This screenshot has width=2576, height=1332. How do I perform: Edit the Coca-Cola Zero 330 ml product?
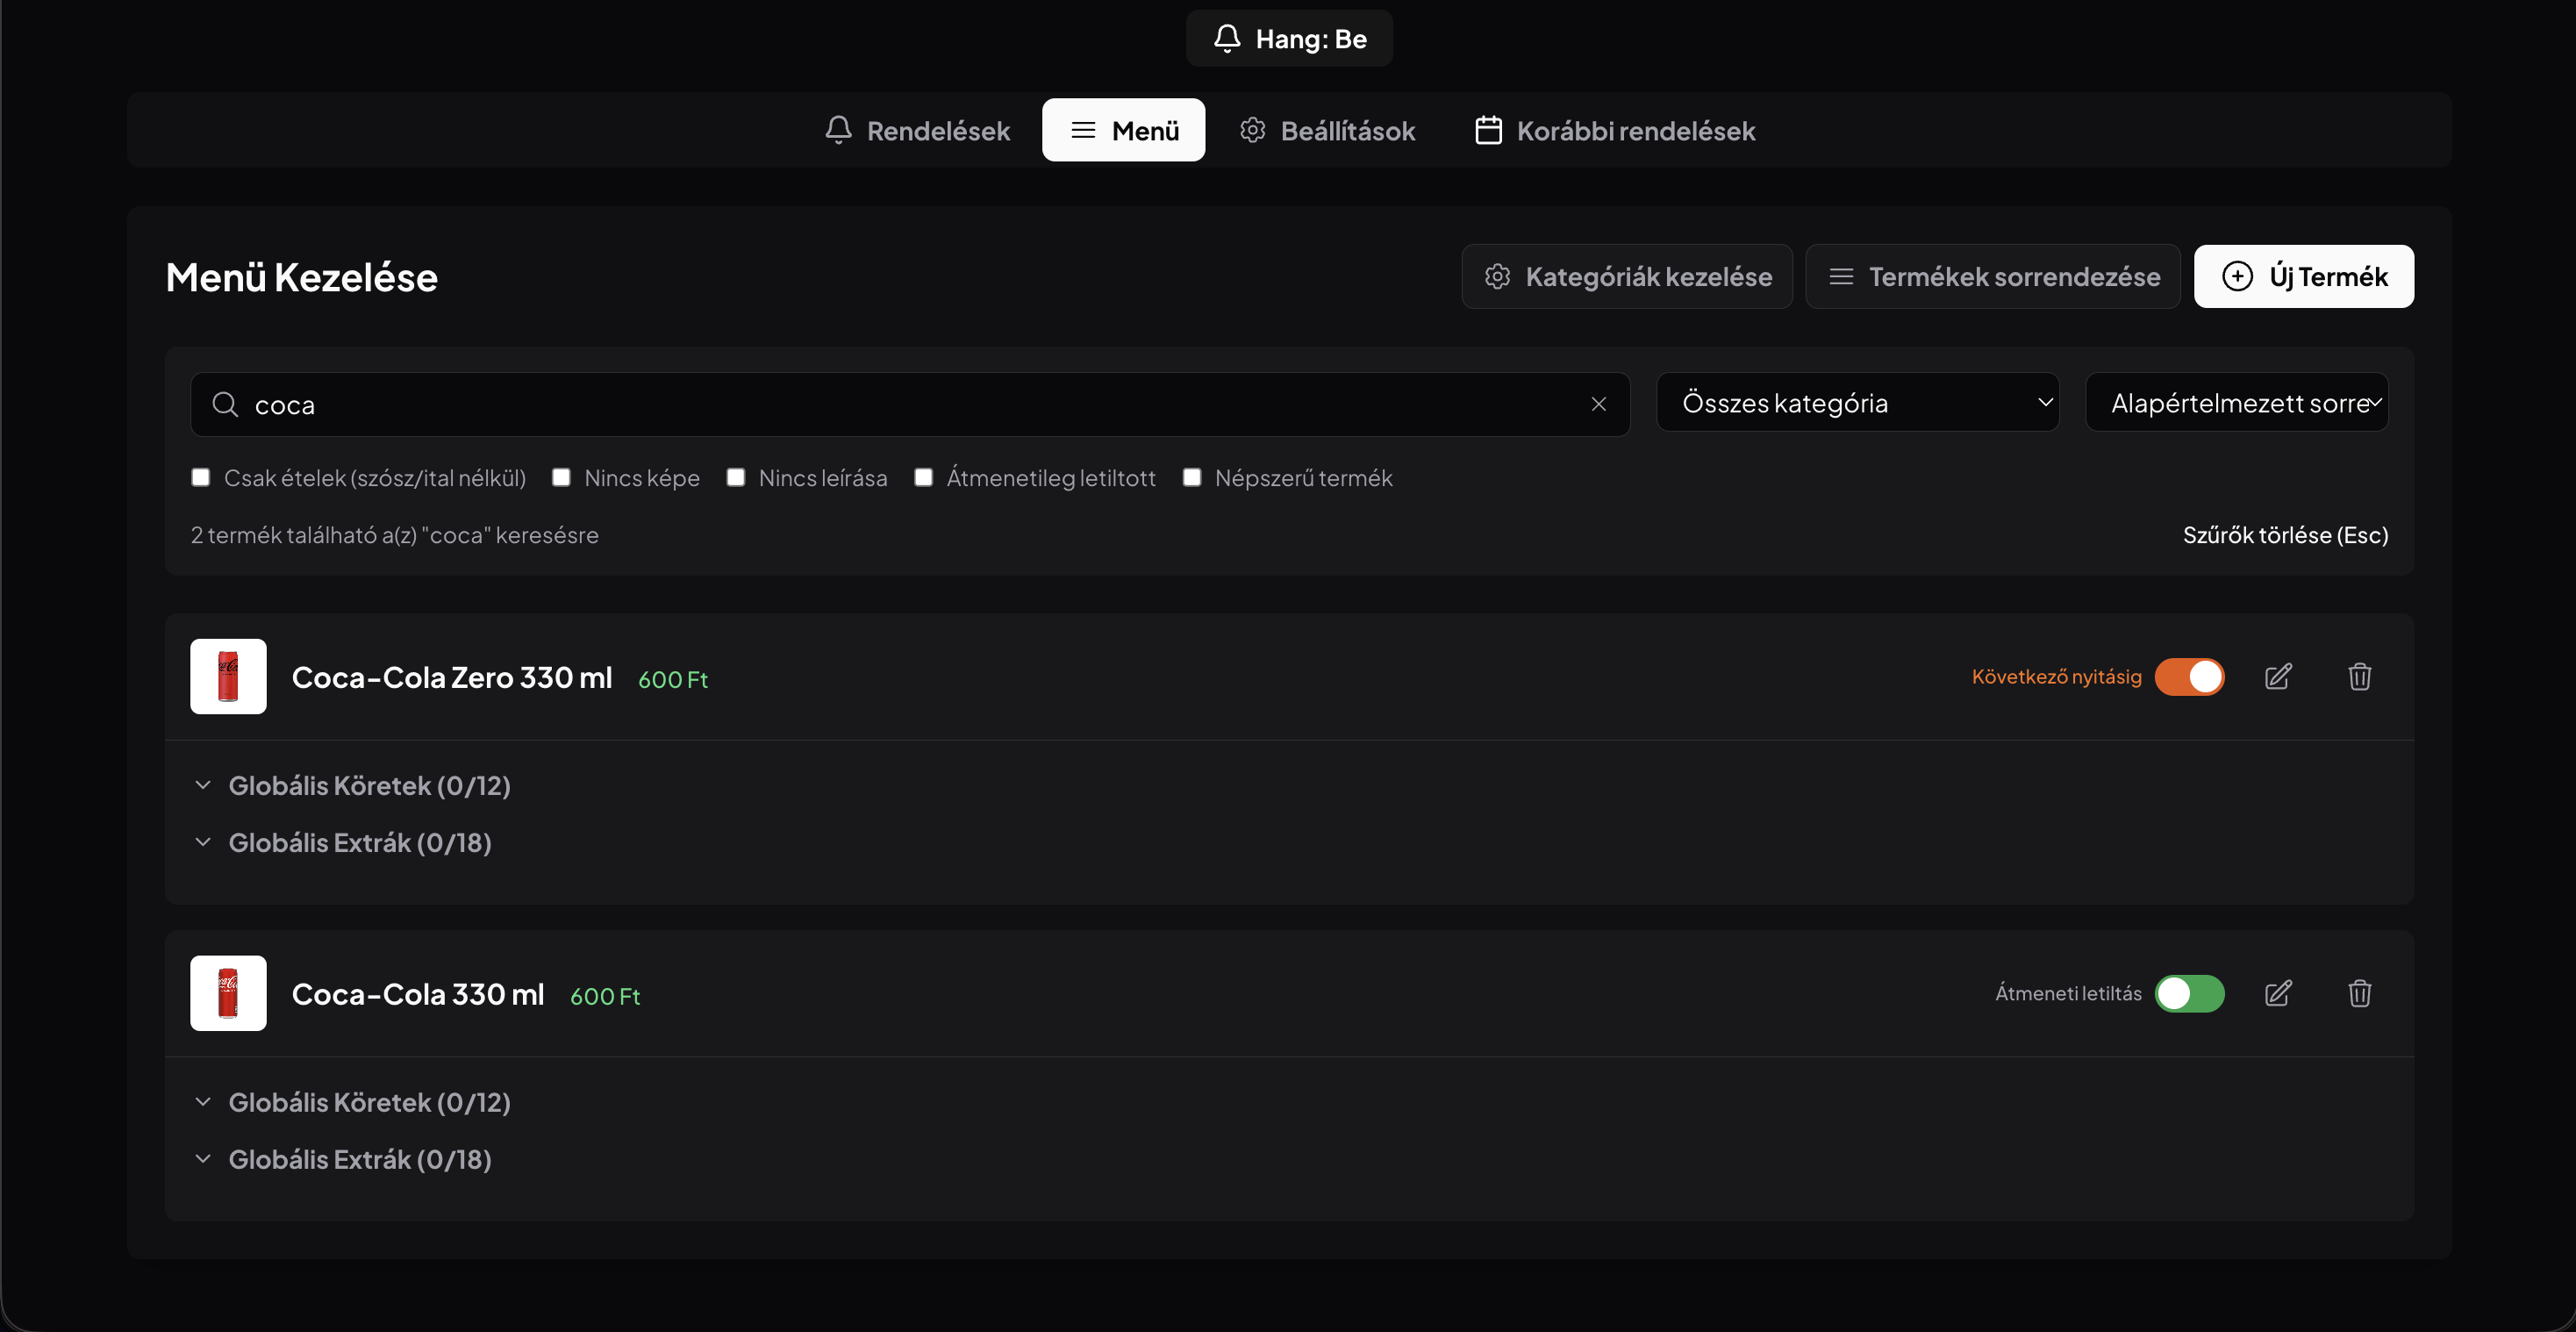point(2278,677)
